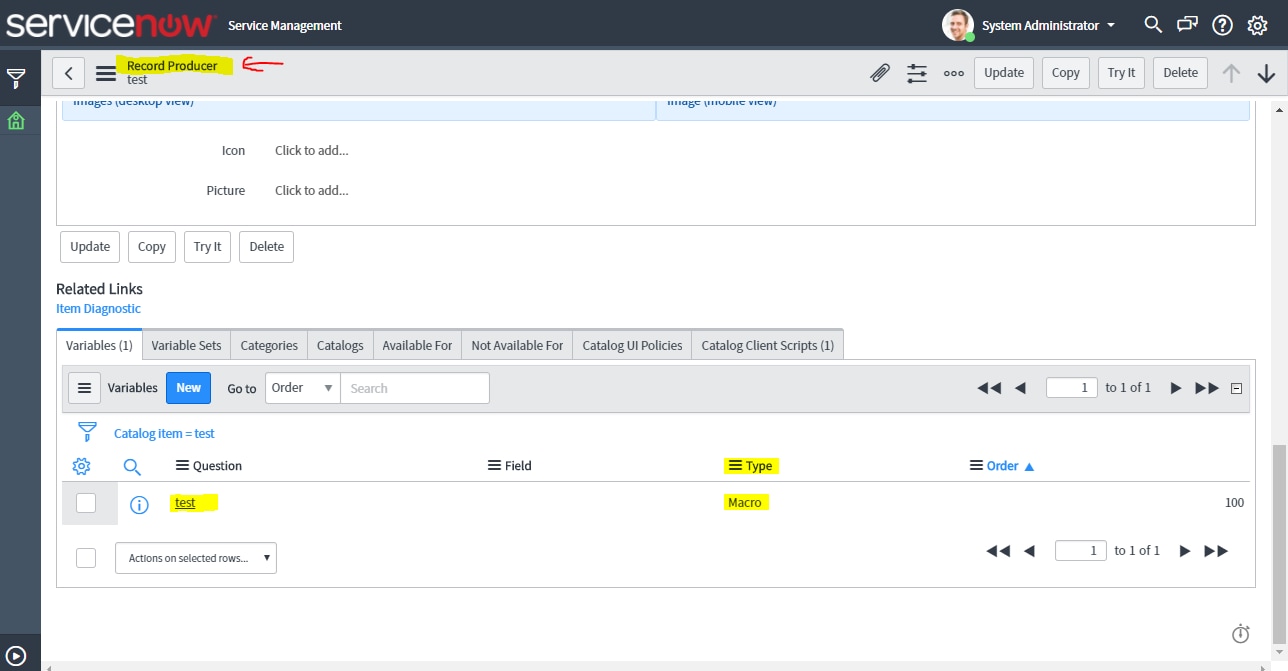Screen dimensions: 1288x671
Task: Toggle the select-all rows checkbox
Action: click(x=86, y=558)
